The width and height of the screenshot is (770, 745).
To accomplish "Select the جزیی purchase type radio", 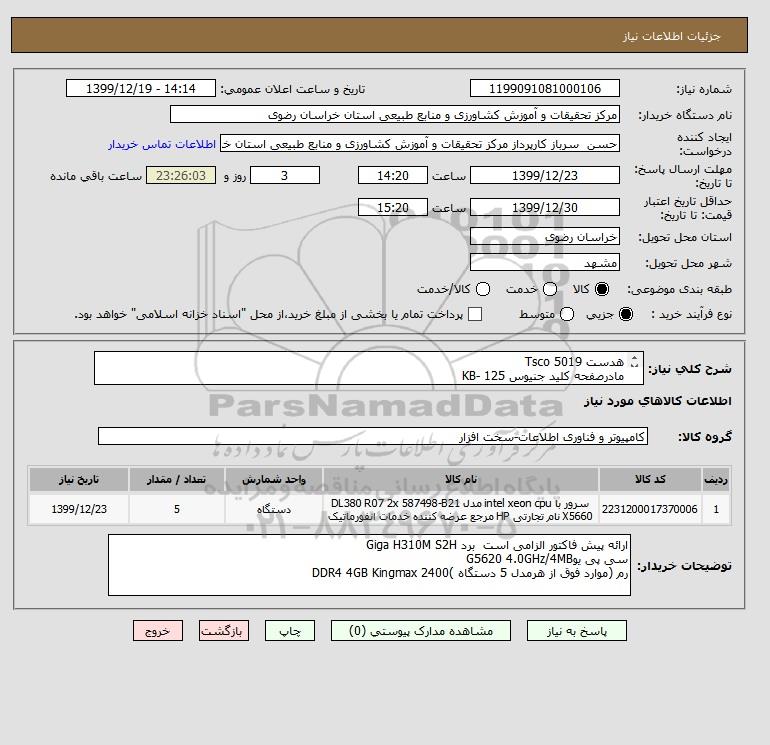I will (626, 314).
